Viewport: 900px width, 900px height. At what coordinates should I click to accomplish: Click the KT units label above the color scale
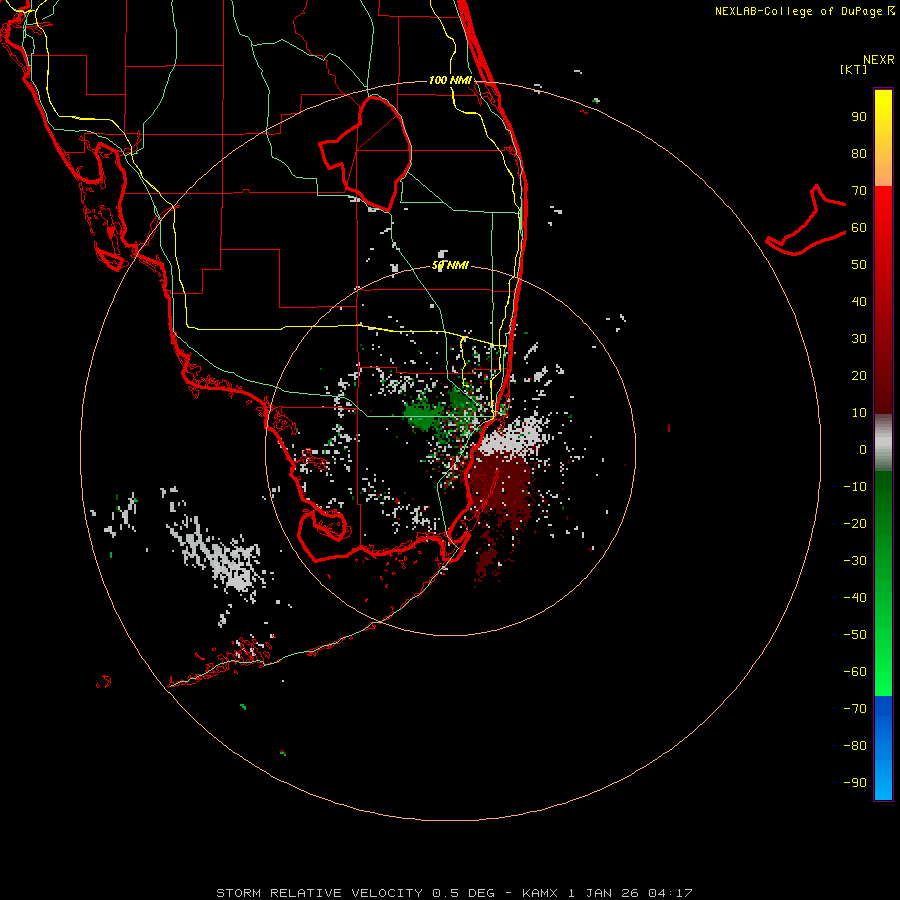pyautogui.click(x=853, y=69)
